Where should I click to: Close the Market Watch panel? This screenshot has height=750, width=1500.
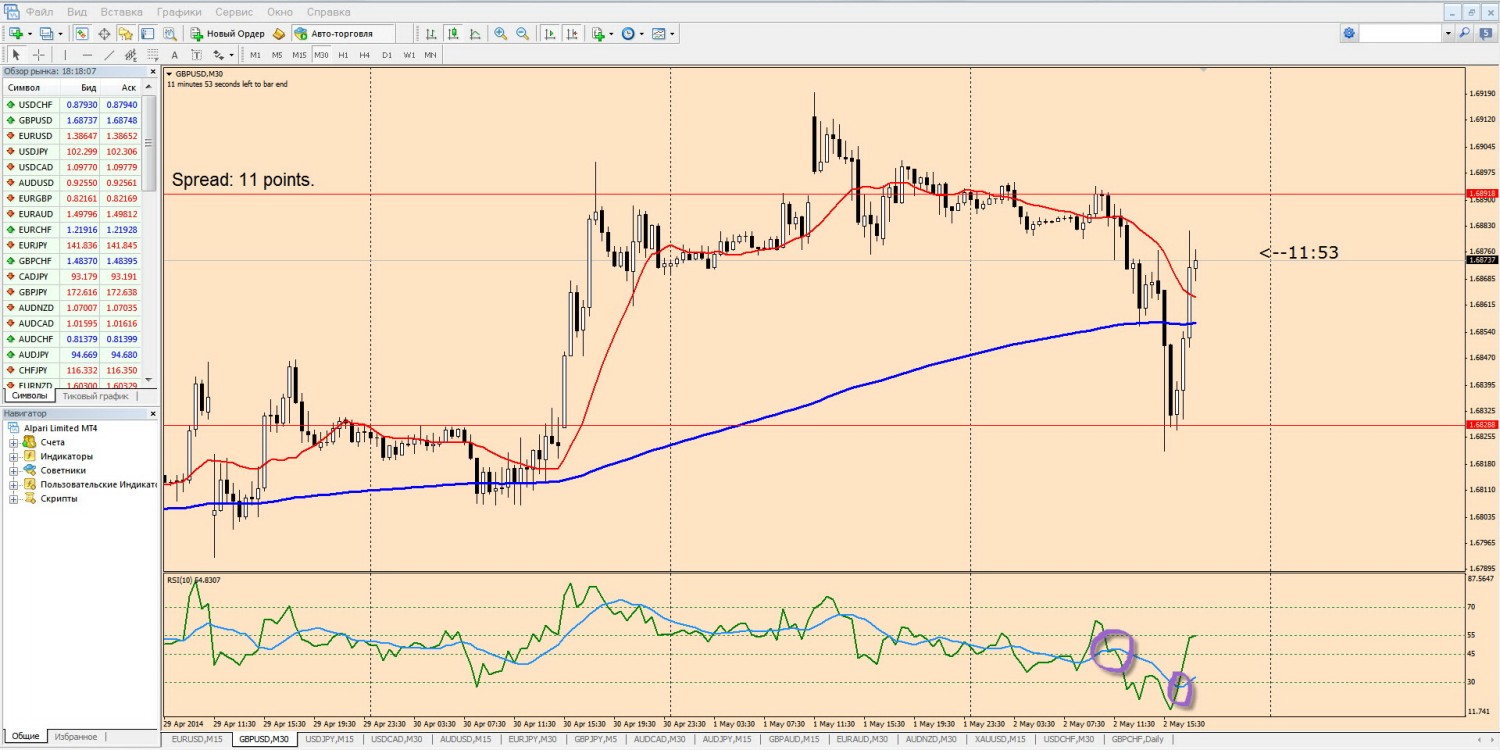click(x=153, y=72)
